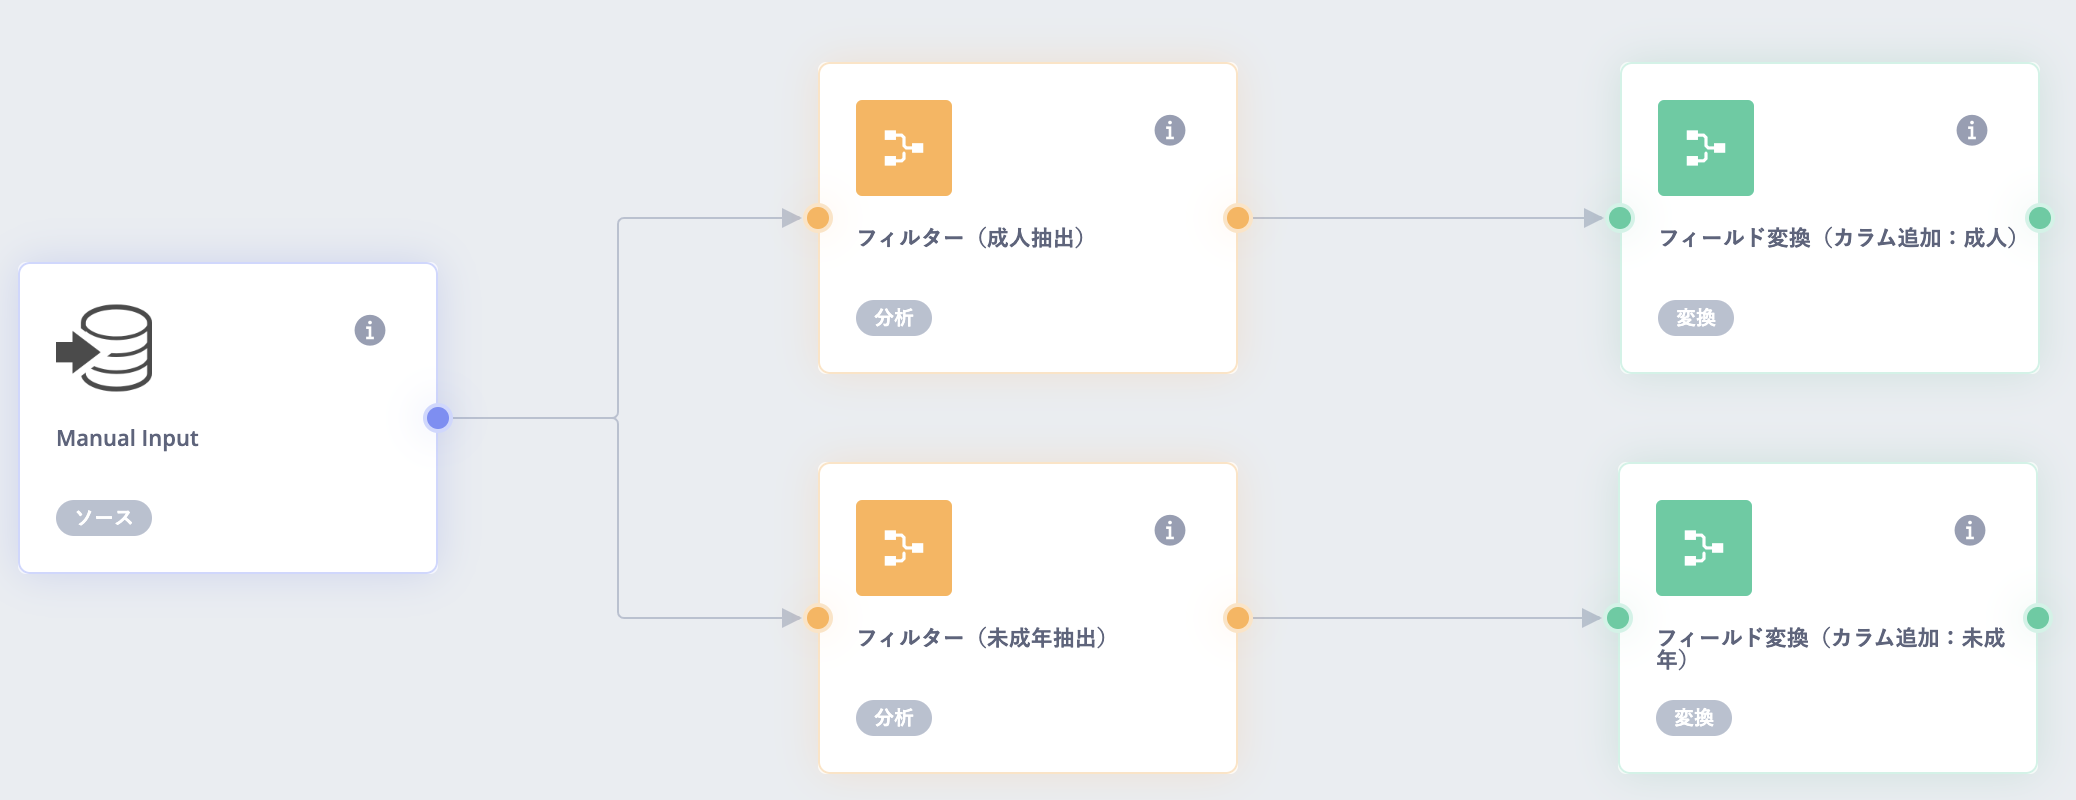Click the 分析 tag on フィルター（成人抽出）
The height and width of the screenshot is (800, 2076).
894,318
